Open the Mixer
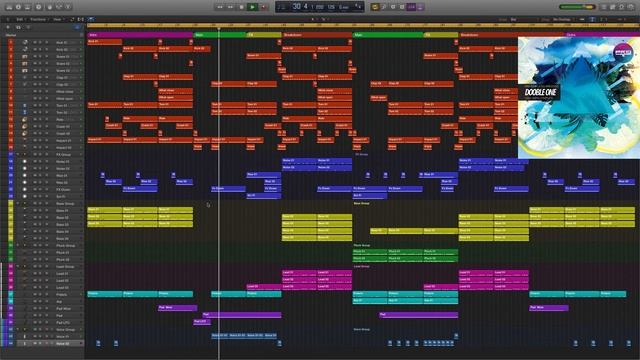640x360 pixels. [59, 7]
